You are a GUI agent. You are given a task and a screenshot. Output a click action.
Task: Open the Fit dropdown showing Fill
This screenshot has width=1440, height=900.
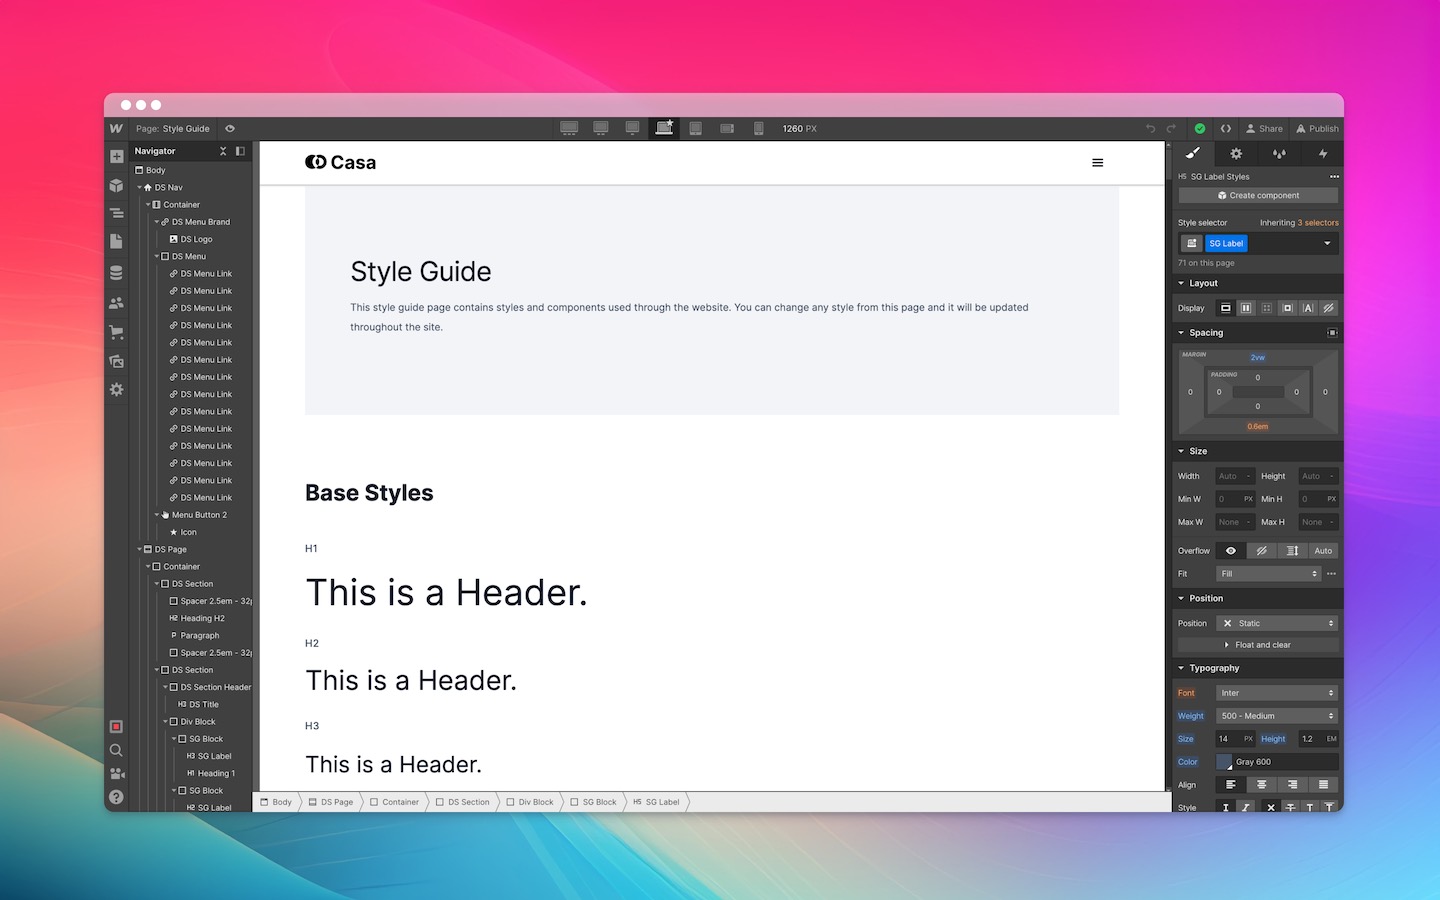tap(1269, 574)
